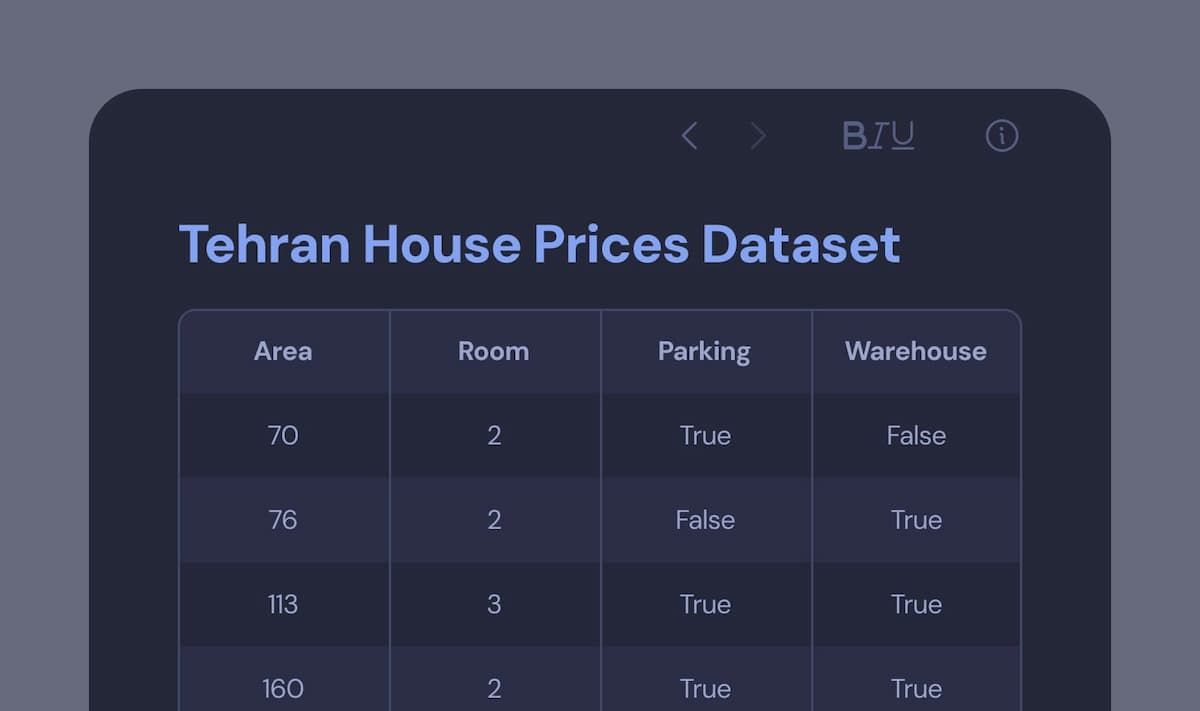Click the forward chevron arrow
The width and height of the screenshot is (1200, 711).
coord(758,136)
